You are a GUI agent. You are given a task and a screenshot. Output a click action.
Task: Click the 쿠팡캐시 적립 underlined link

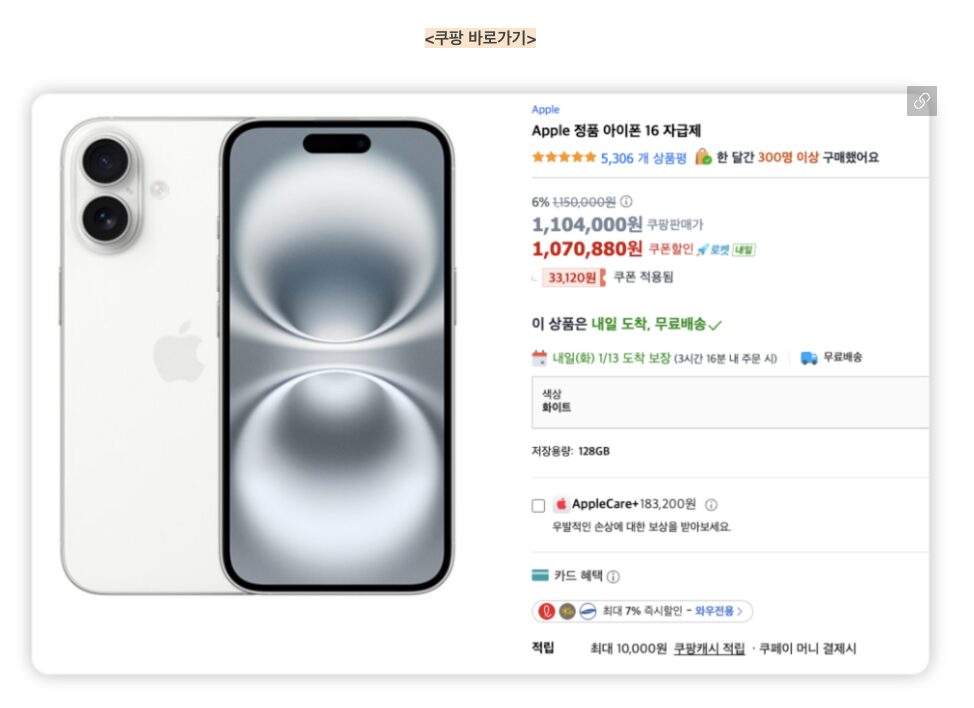pyautogui.click(x=709, y=649)
